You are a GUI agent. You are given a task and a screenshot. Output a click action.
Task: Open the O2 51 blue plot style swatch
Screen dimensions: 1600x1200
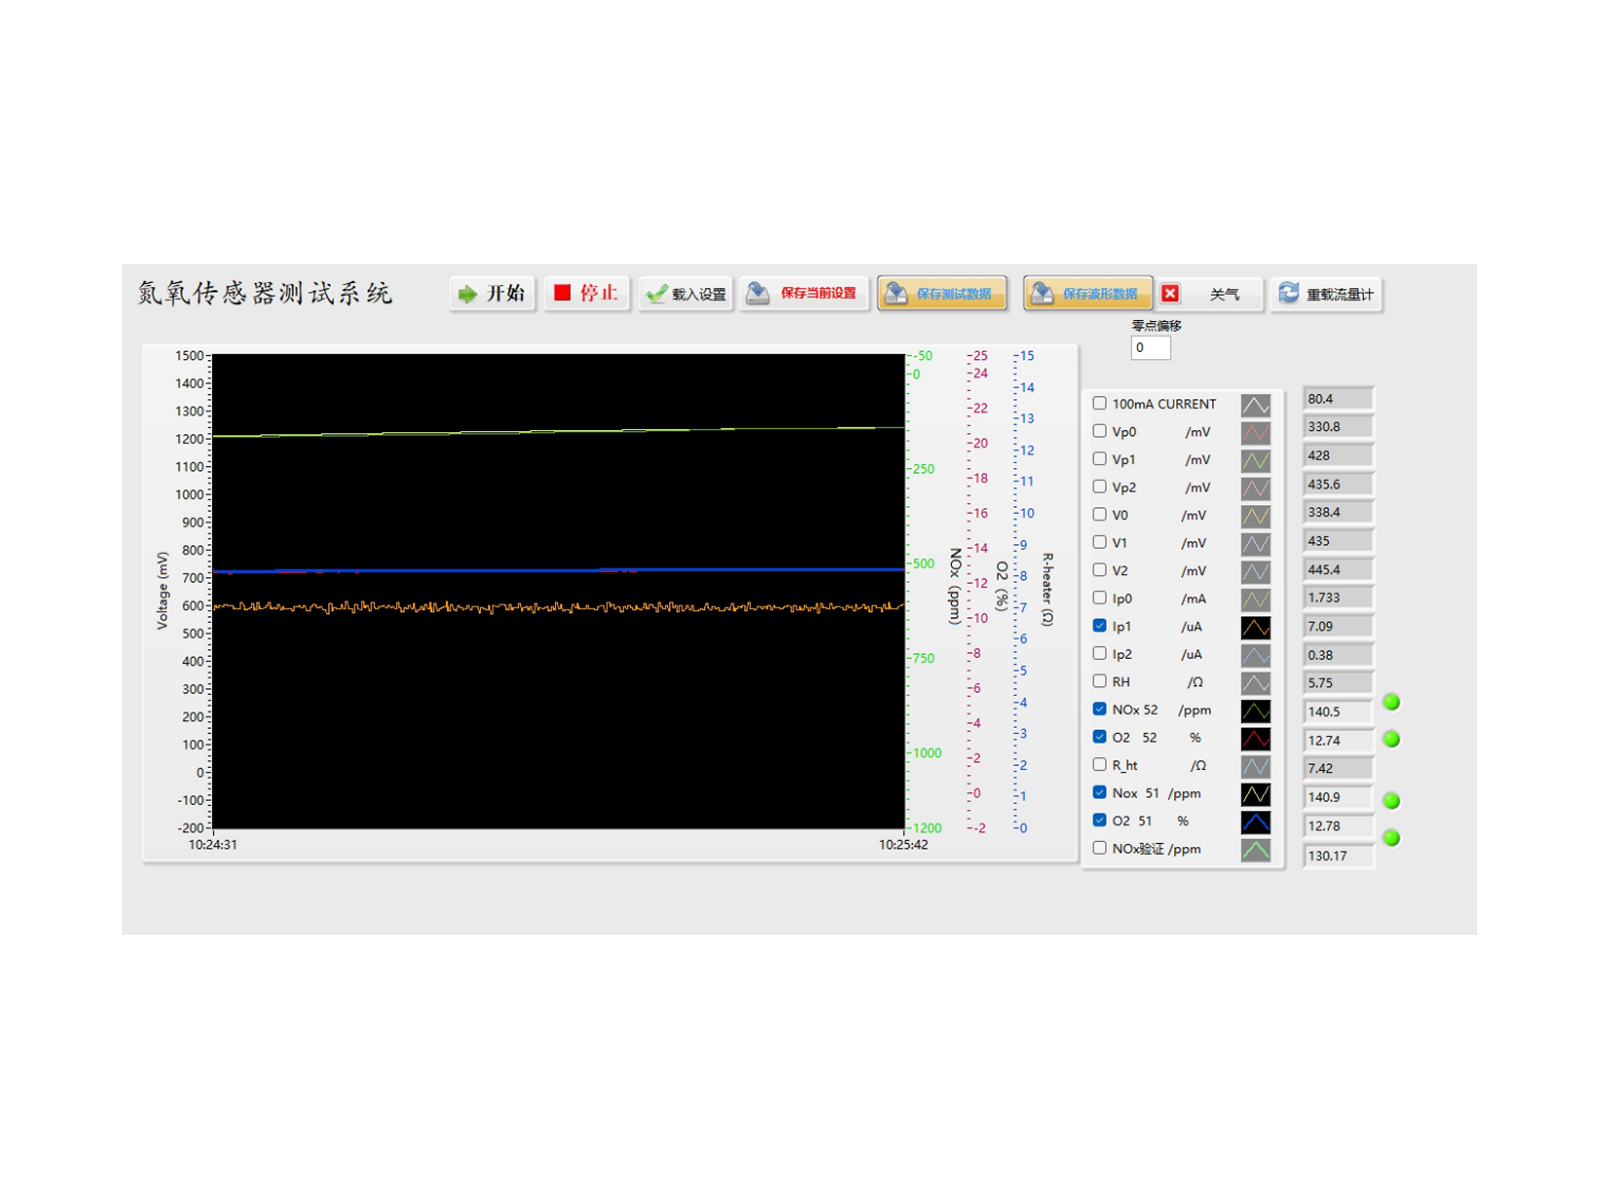click(x=1256, y=822)
